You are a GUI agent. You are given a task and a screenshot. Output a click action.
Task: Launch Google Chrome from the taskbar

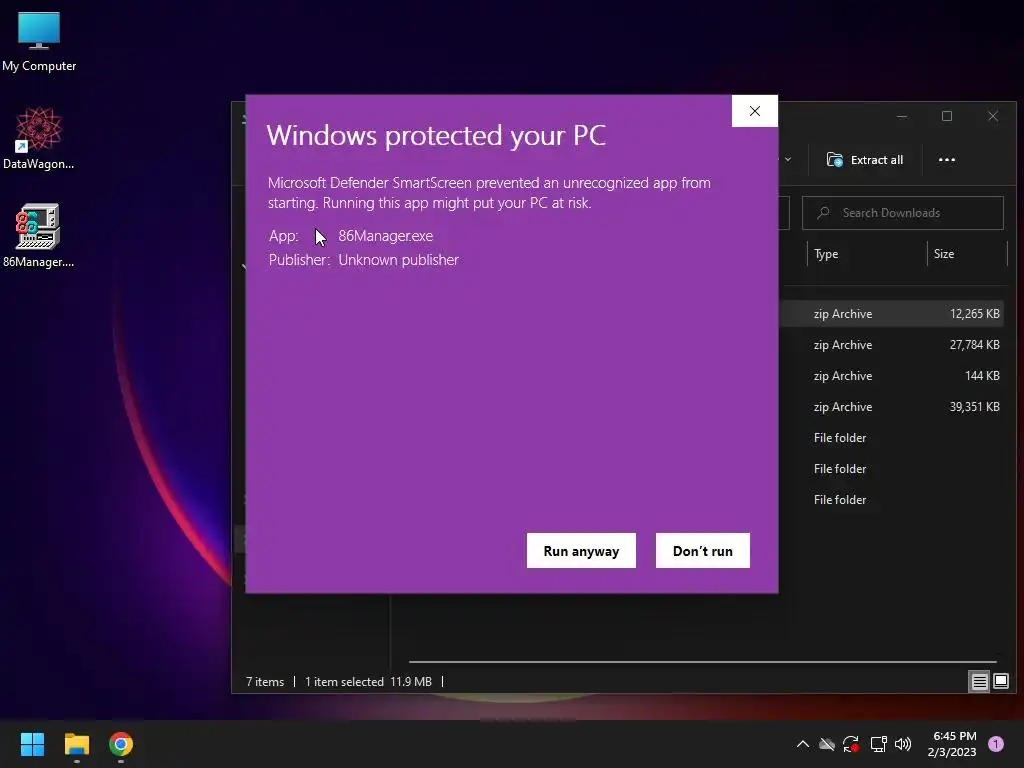click(121, 744)
